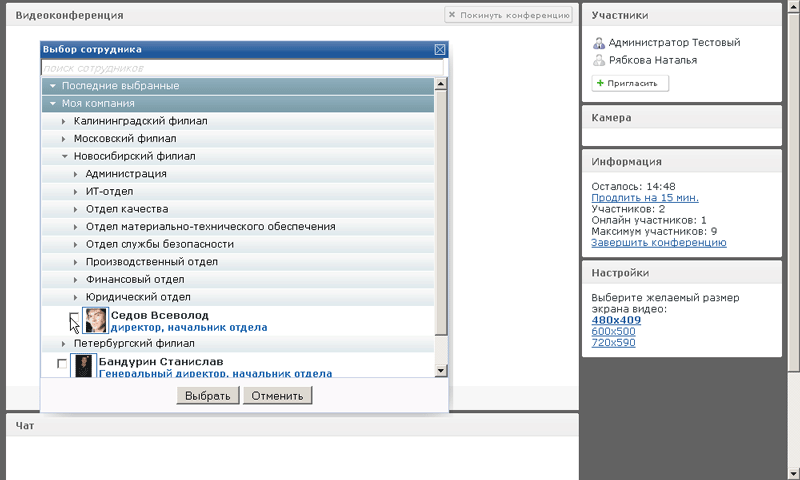Select the 480x409 video size
Viewport: 800px width, 480px height.
pos(616,320)
